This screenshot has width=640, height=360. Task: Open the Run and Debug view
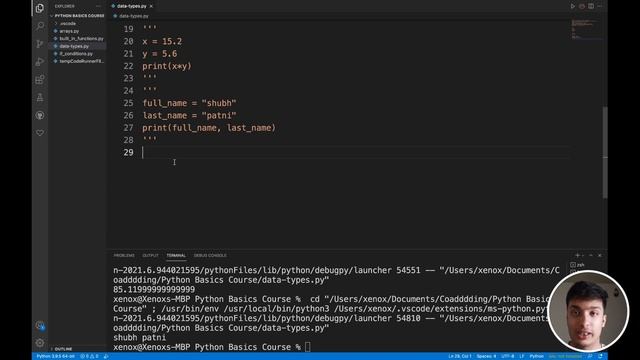coord(40,62)
